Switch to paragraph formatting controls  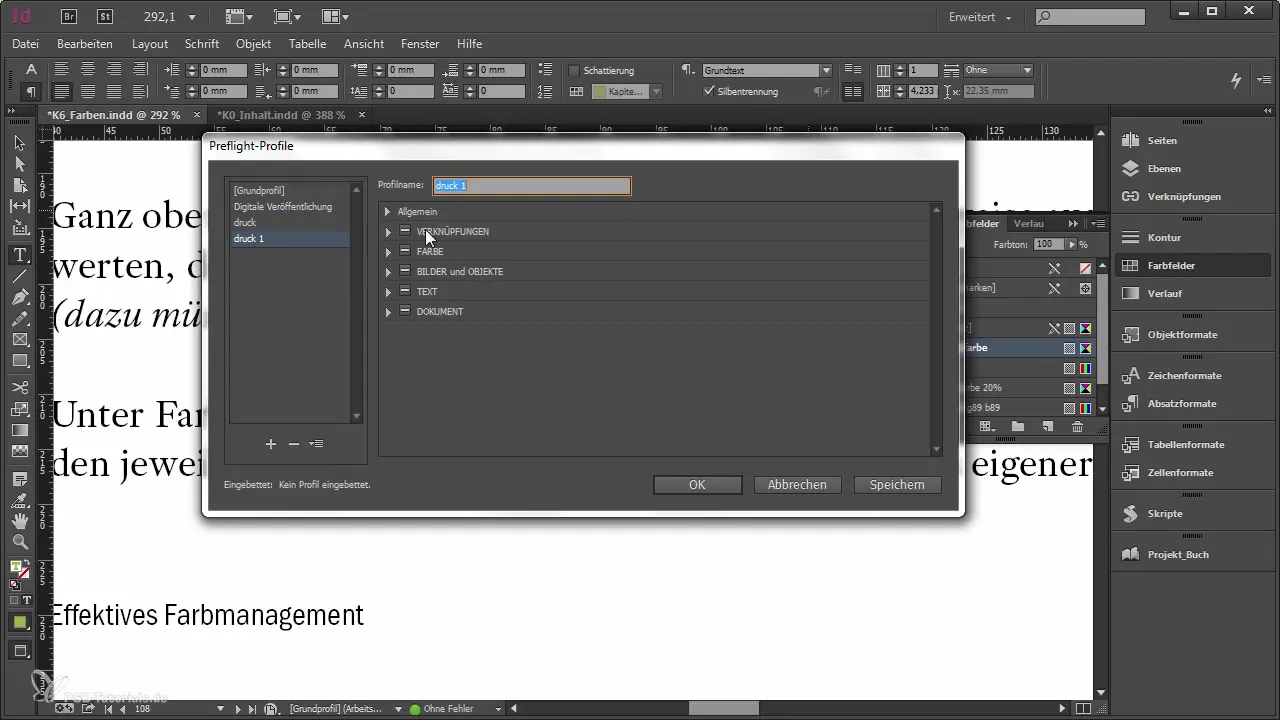31,91
